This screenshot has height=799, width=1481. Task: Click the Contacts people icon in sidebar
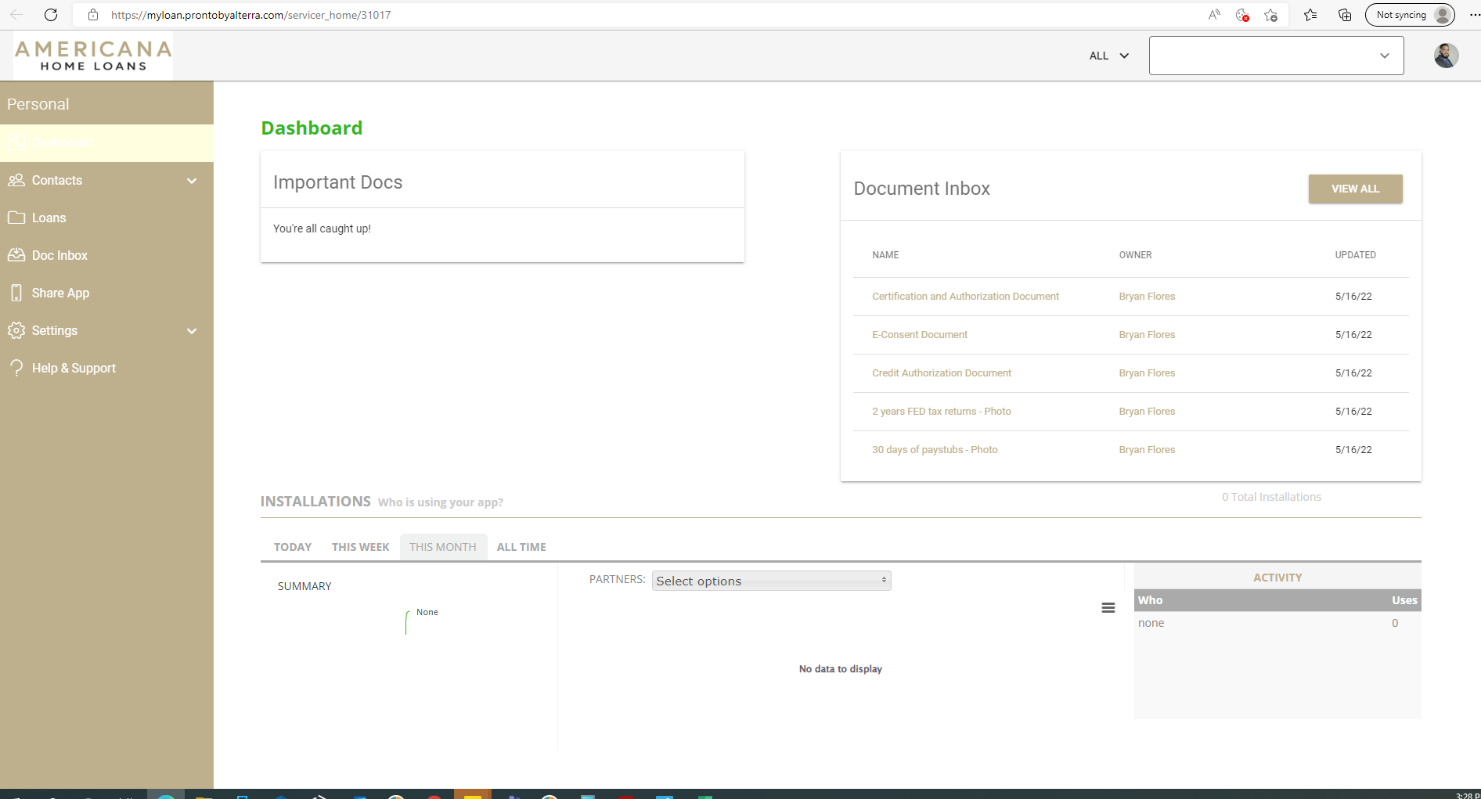pyautogui.click(x=16, y=181)
